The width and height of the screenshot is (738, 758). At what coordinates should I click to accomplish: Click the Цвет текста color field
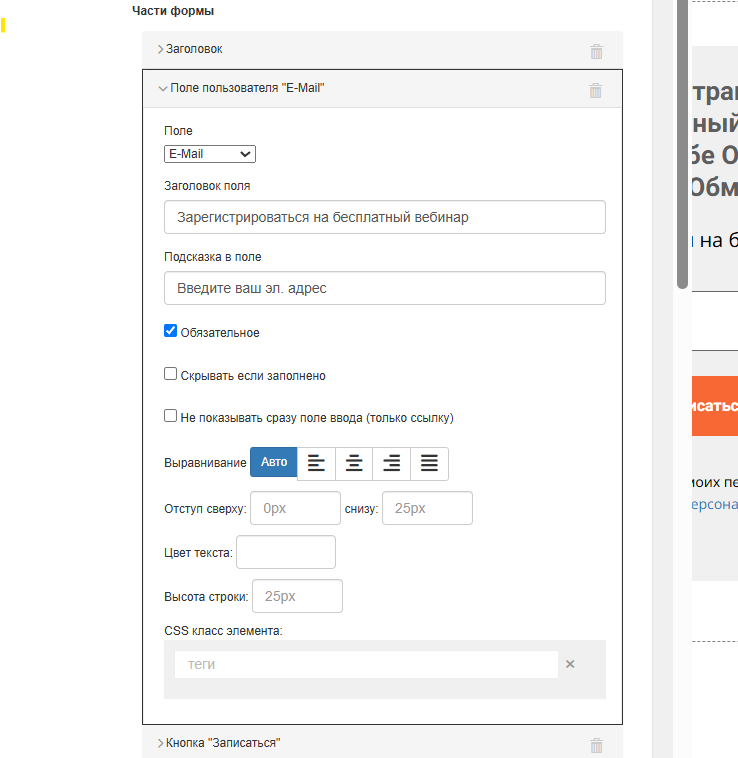285,552
